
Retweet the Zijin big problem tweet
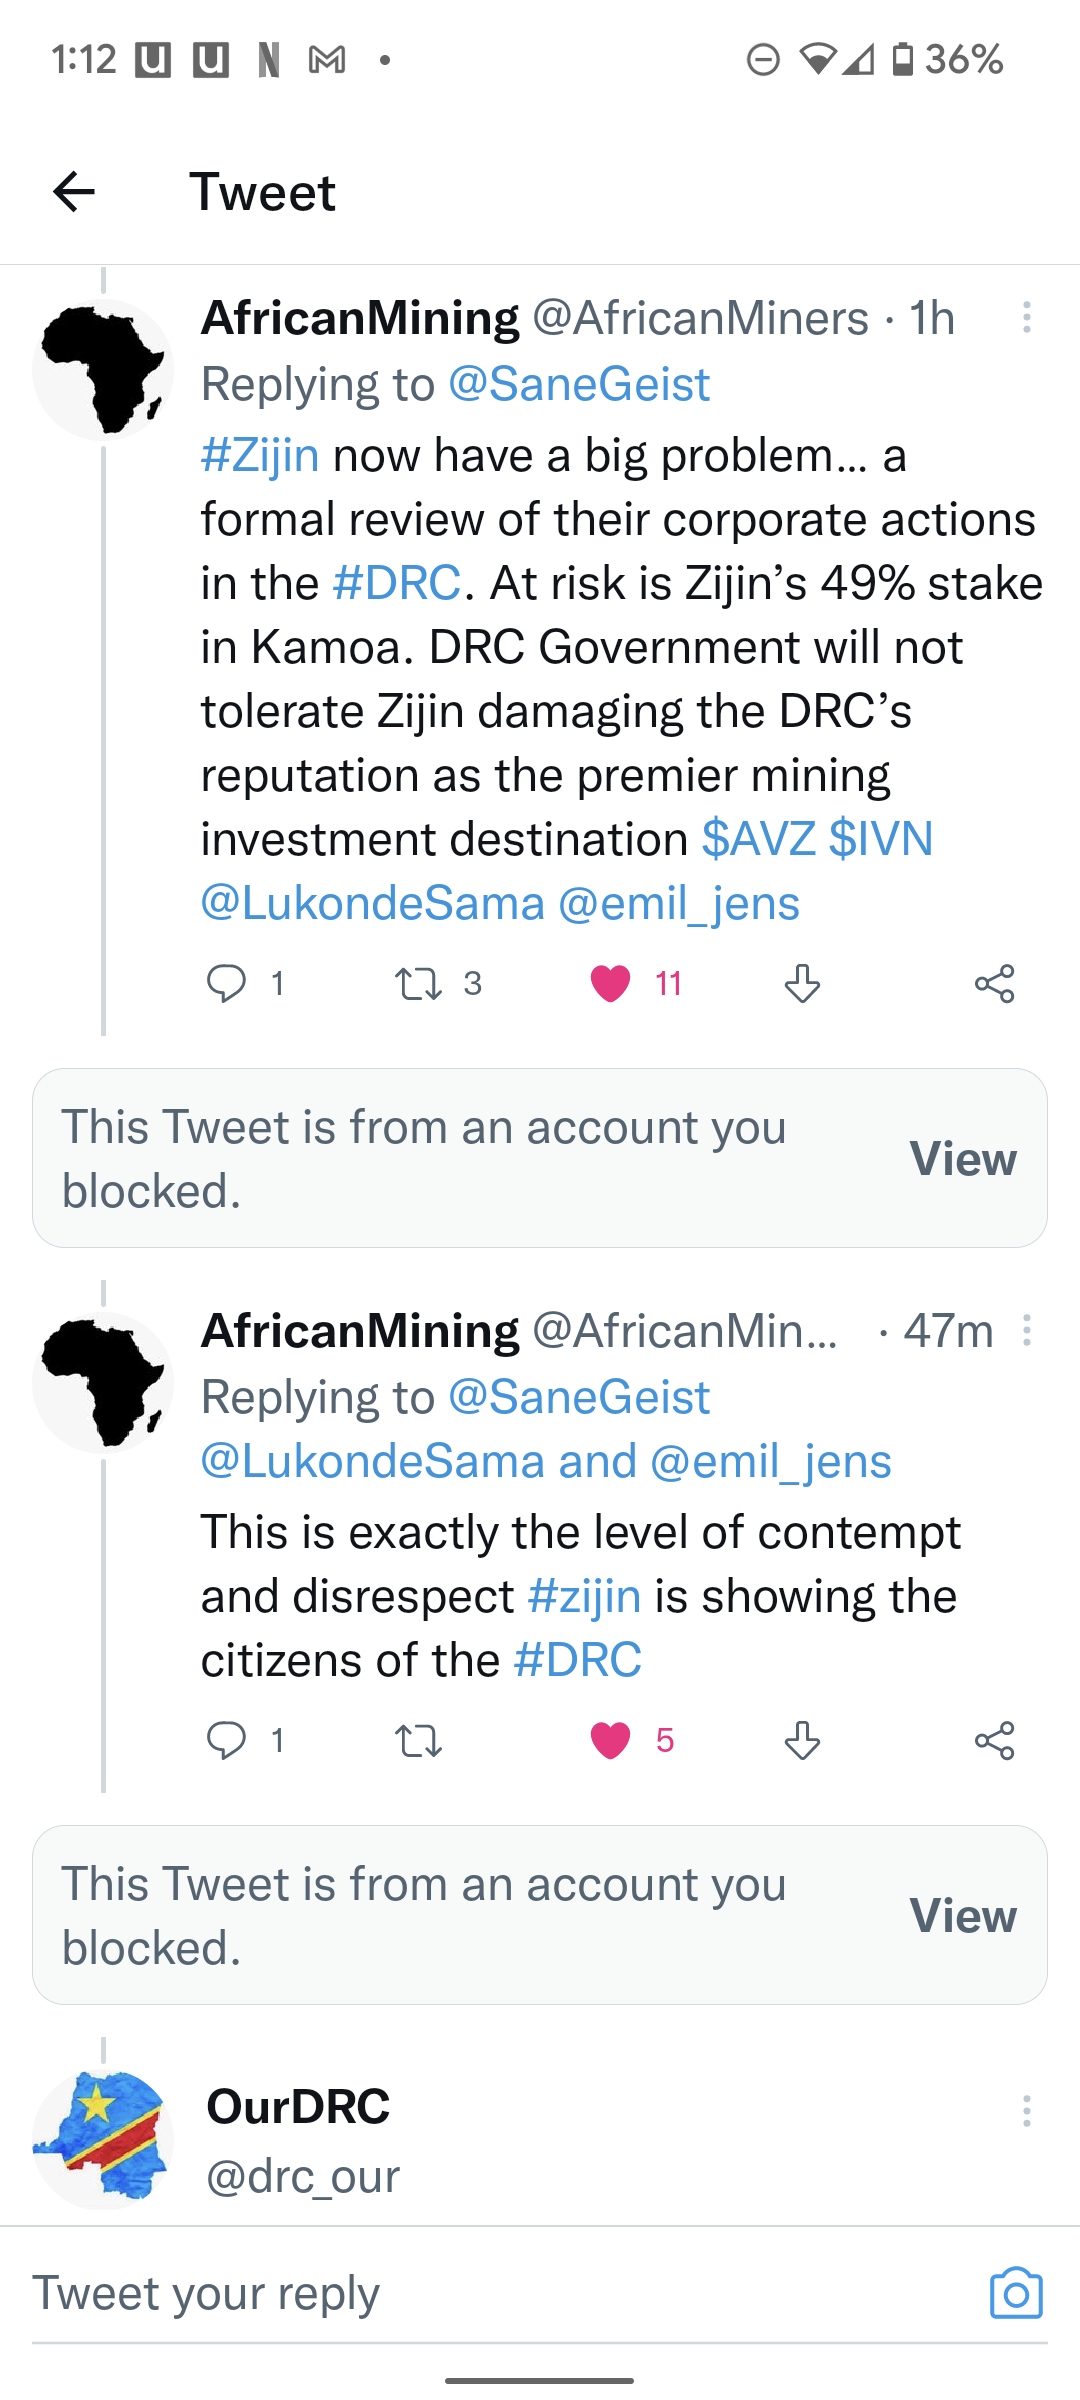[418, 984]
